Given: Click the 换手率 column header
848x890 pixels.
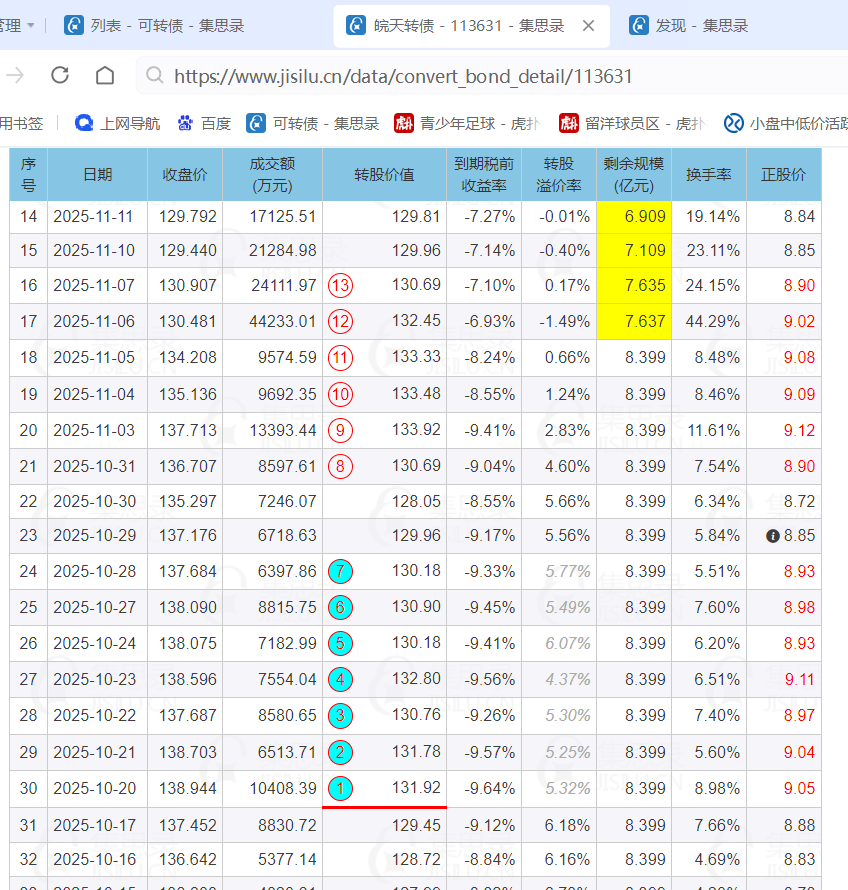Looking at the screenshot, I should click(708, 174).
